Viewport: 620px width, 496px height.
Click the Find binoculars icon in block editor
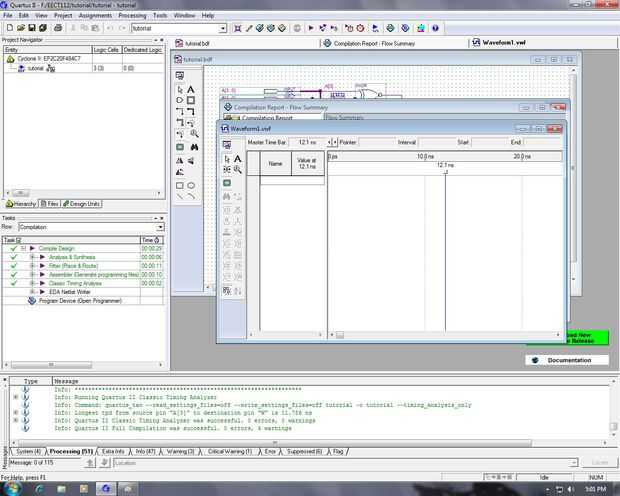tap(194, 147)
